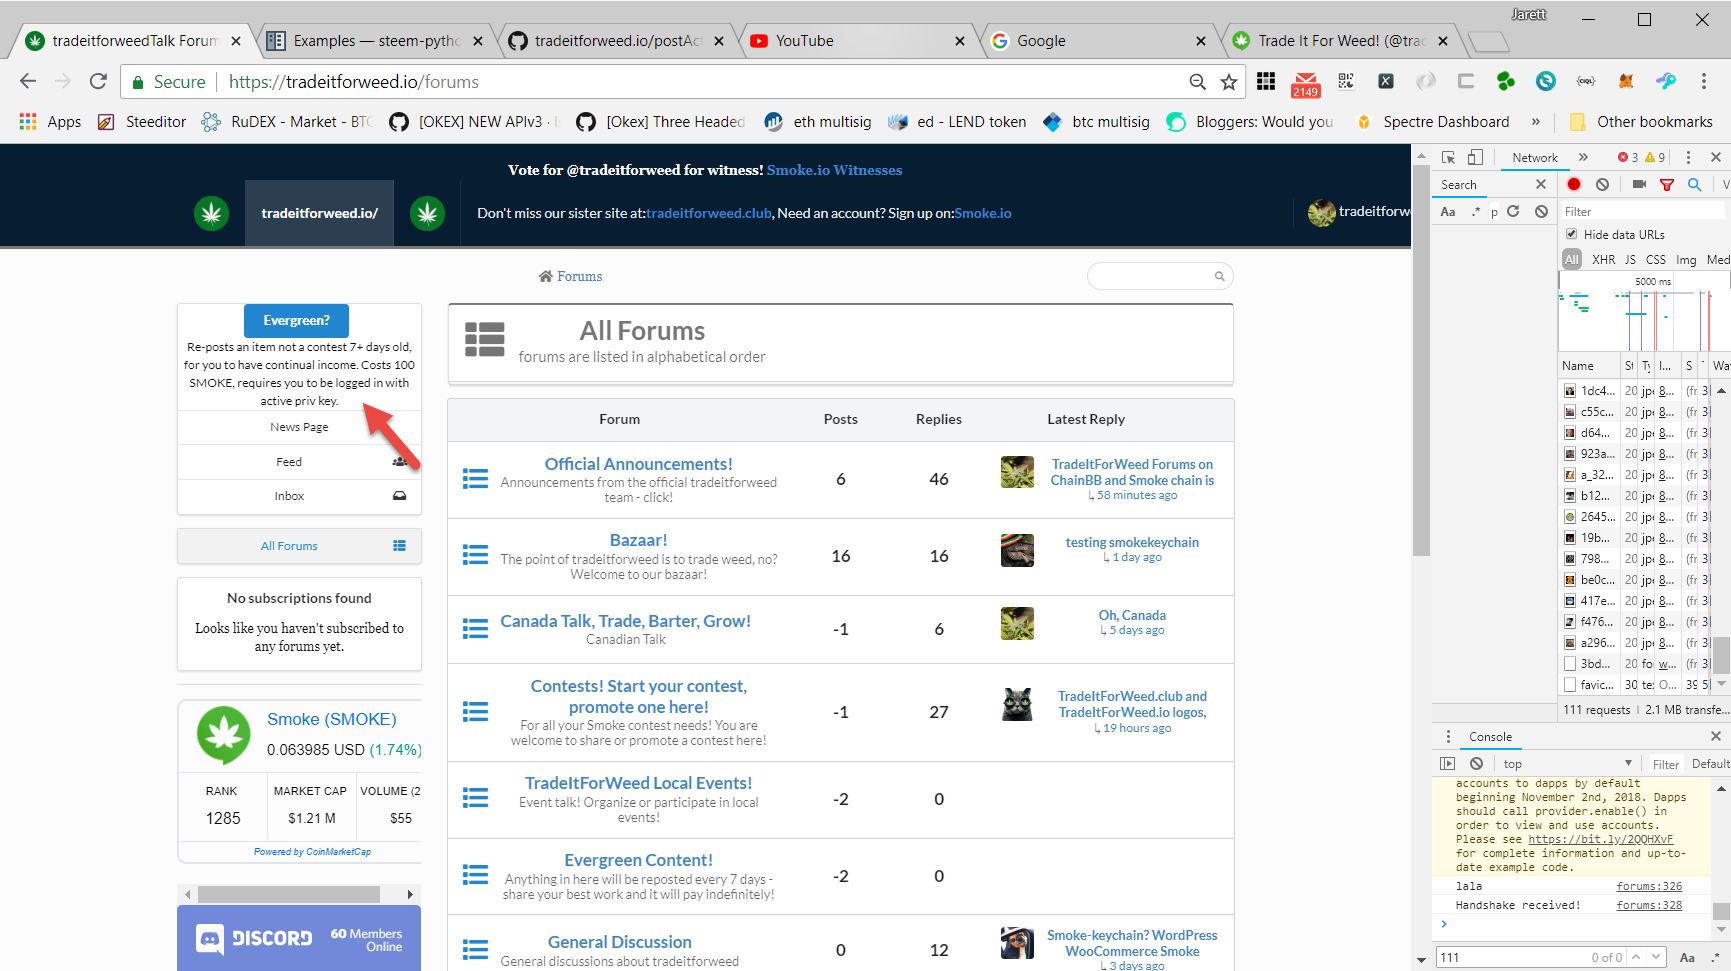This screenshot has width=1731, height=971.
Task: Reload the page with the refresh button
Action: tap(98, 81)
